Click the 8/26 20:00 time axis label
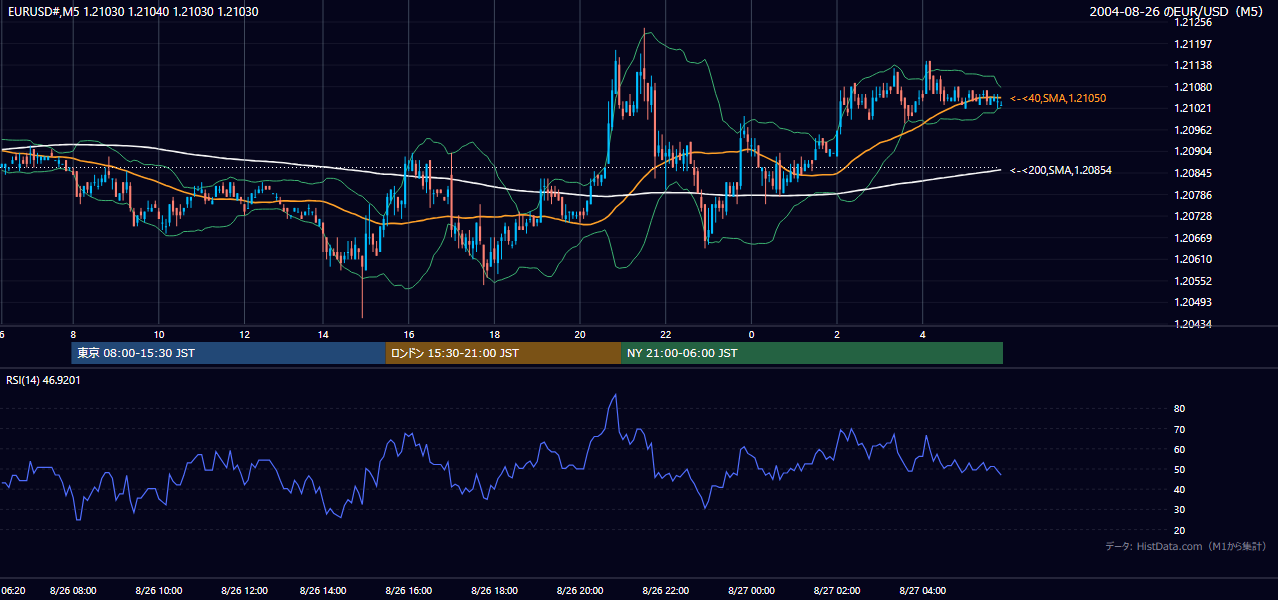This screenshot has width=1278, height=600. [580, 591]
